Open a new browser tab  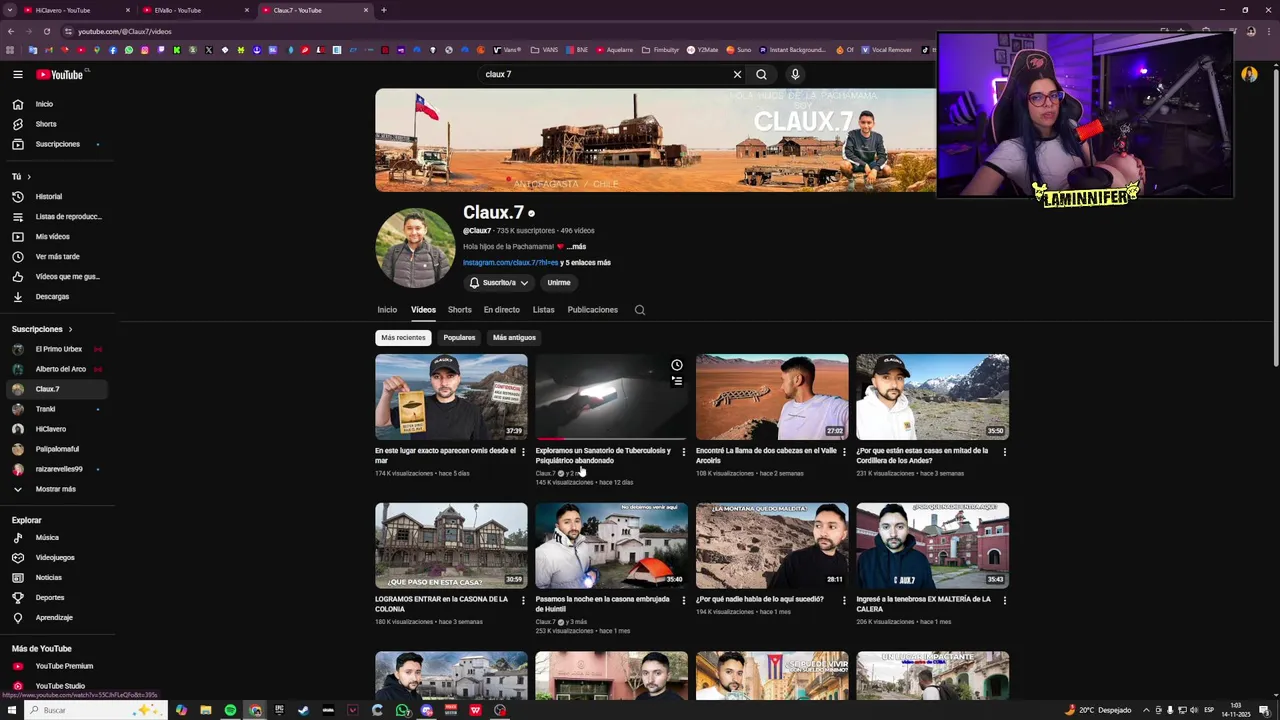[x=384, y=10]
